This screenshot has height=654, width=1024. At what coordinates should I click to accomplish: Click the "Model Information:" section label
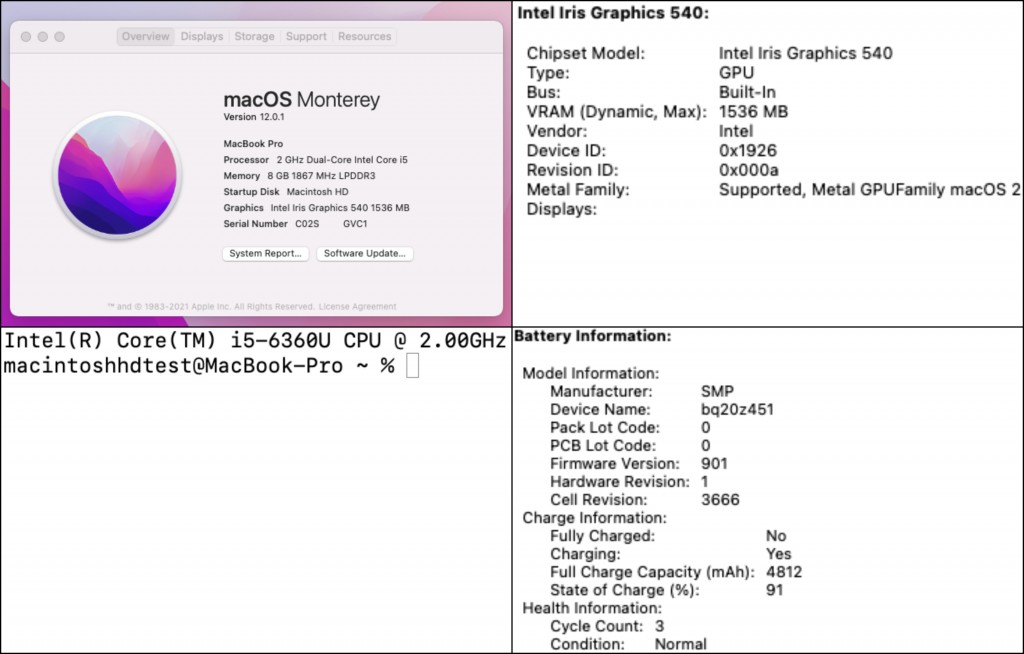(590, 373)
